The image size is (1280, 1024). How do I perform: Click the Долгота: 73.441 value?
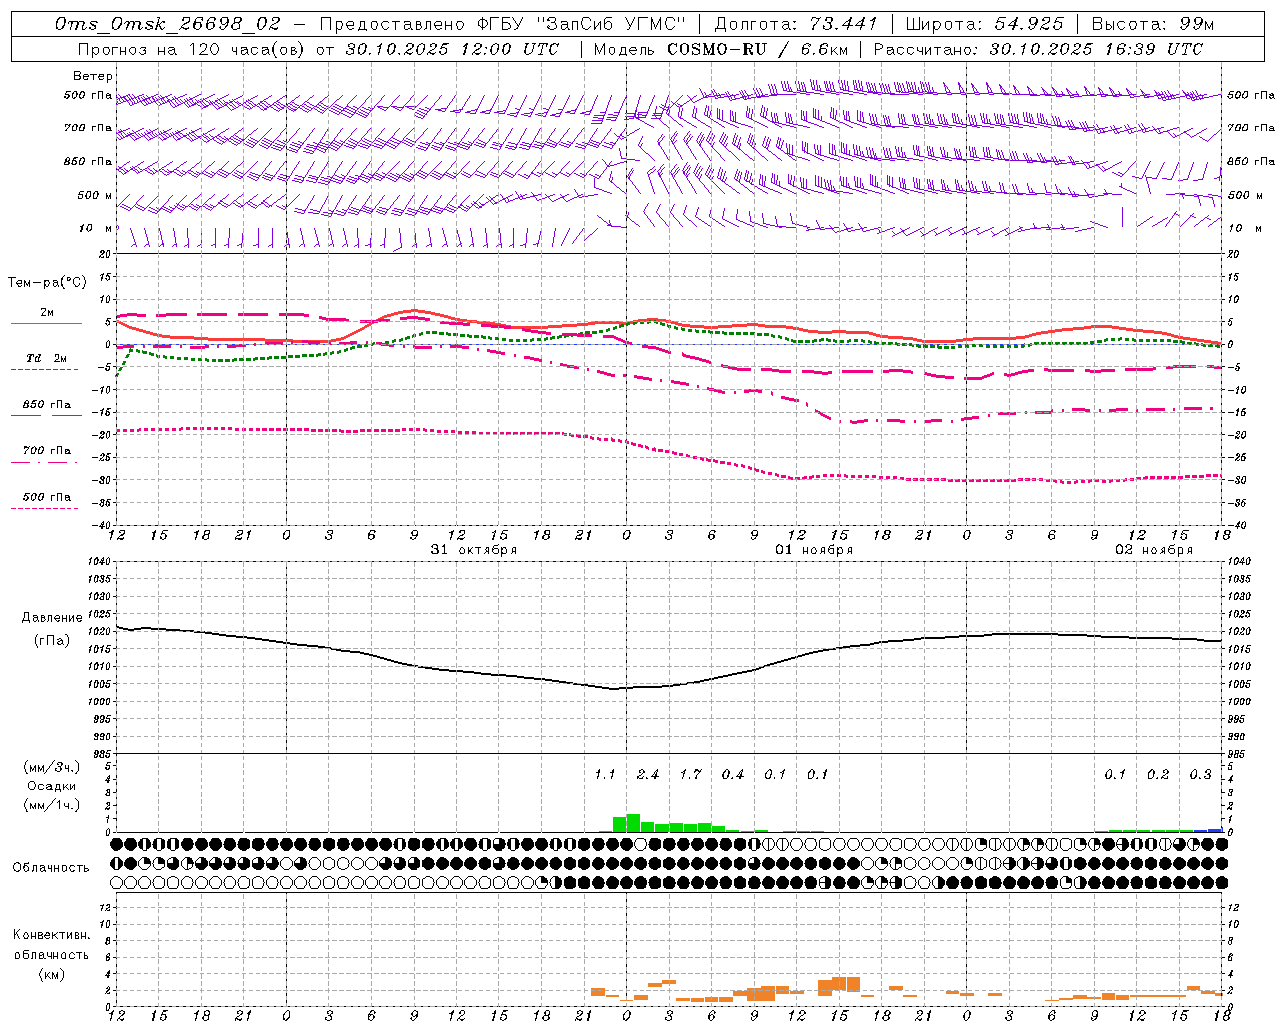pyautogui.click(x=795, y=24)
